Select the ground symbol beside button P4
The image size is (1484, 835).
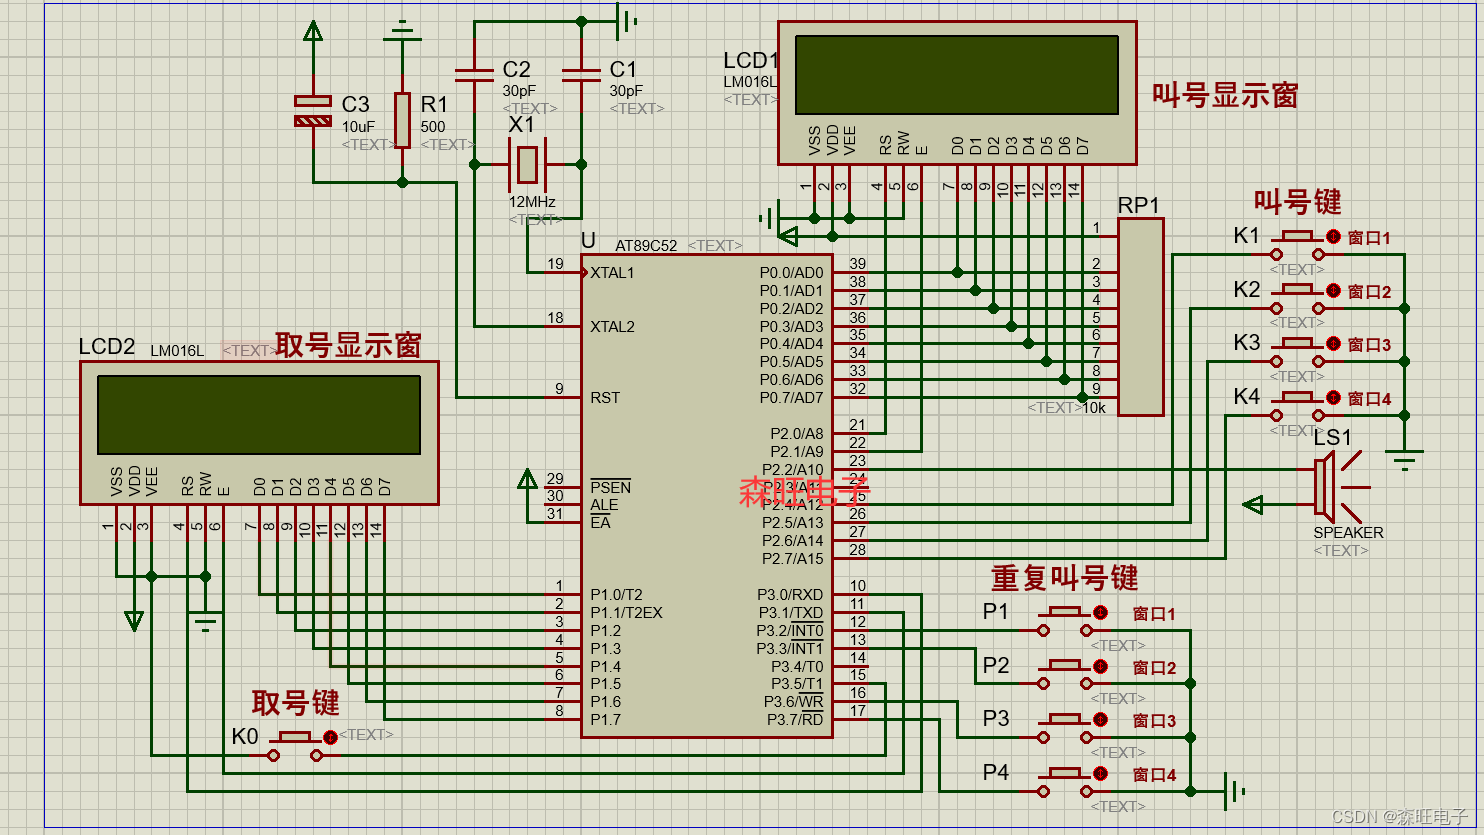coord(1235,791)
